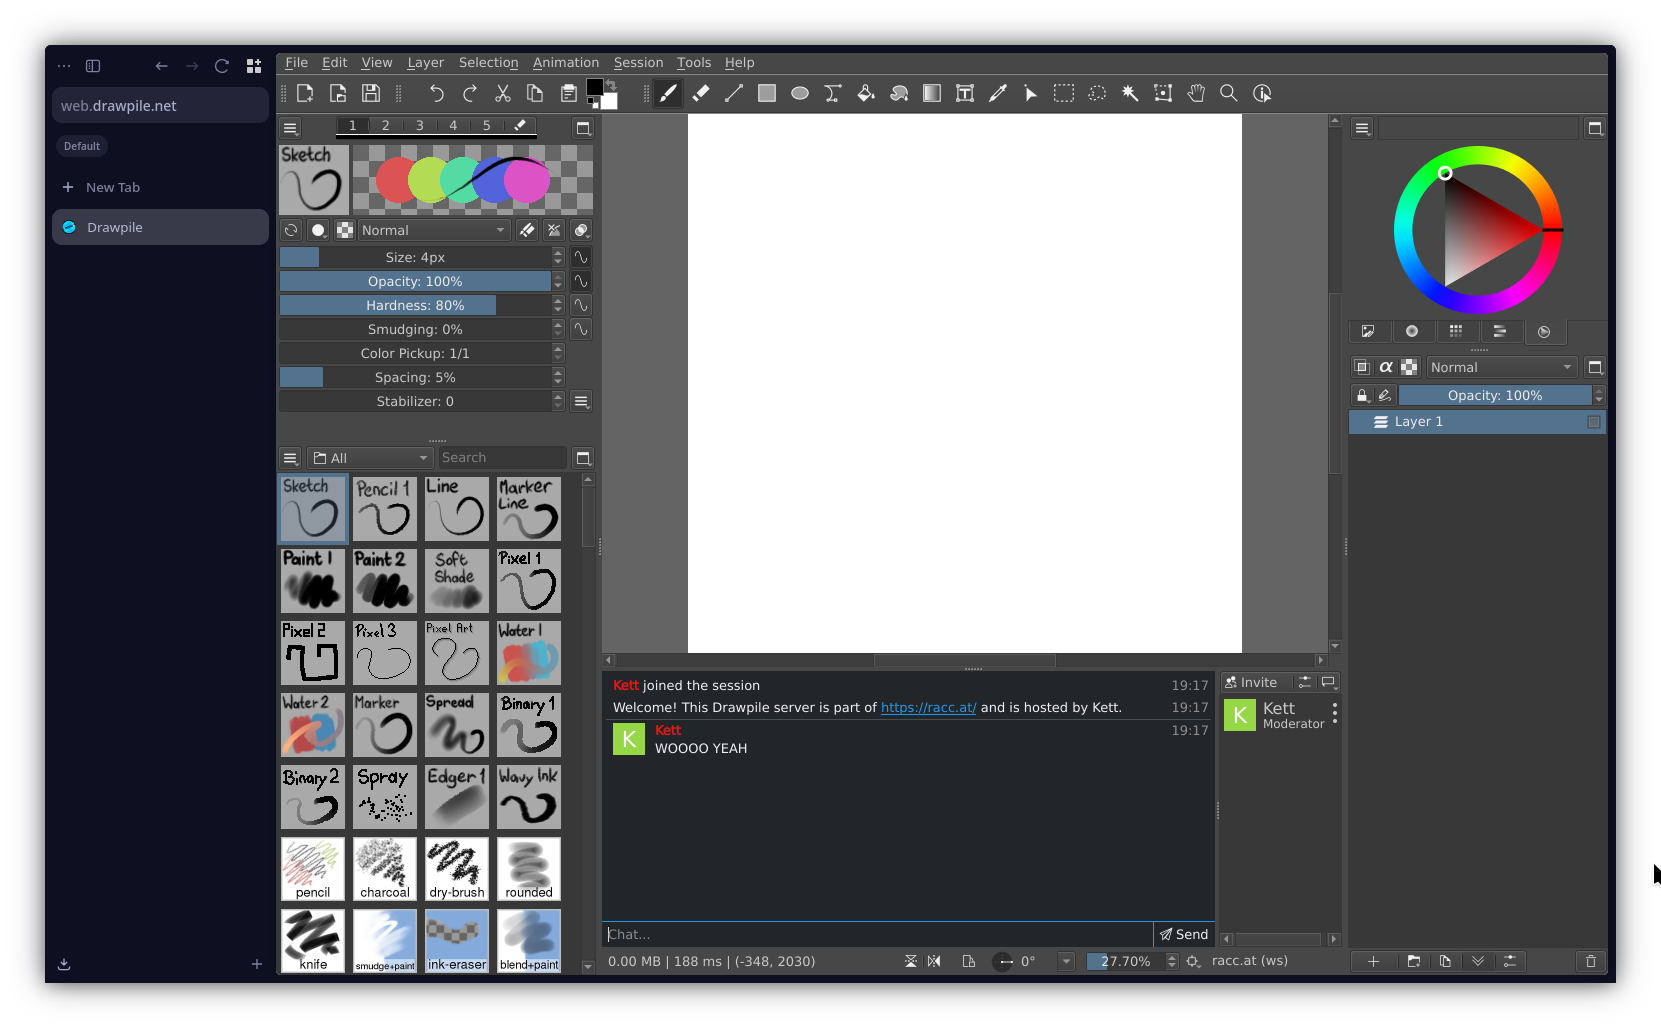
Task: Click the Text tool icon
Action: point(965,93)
